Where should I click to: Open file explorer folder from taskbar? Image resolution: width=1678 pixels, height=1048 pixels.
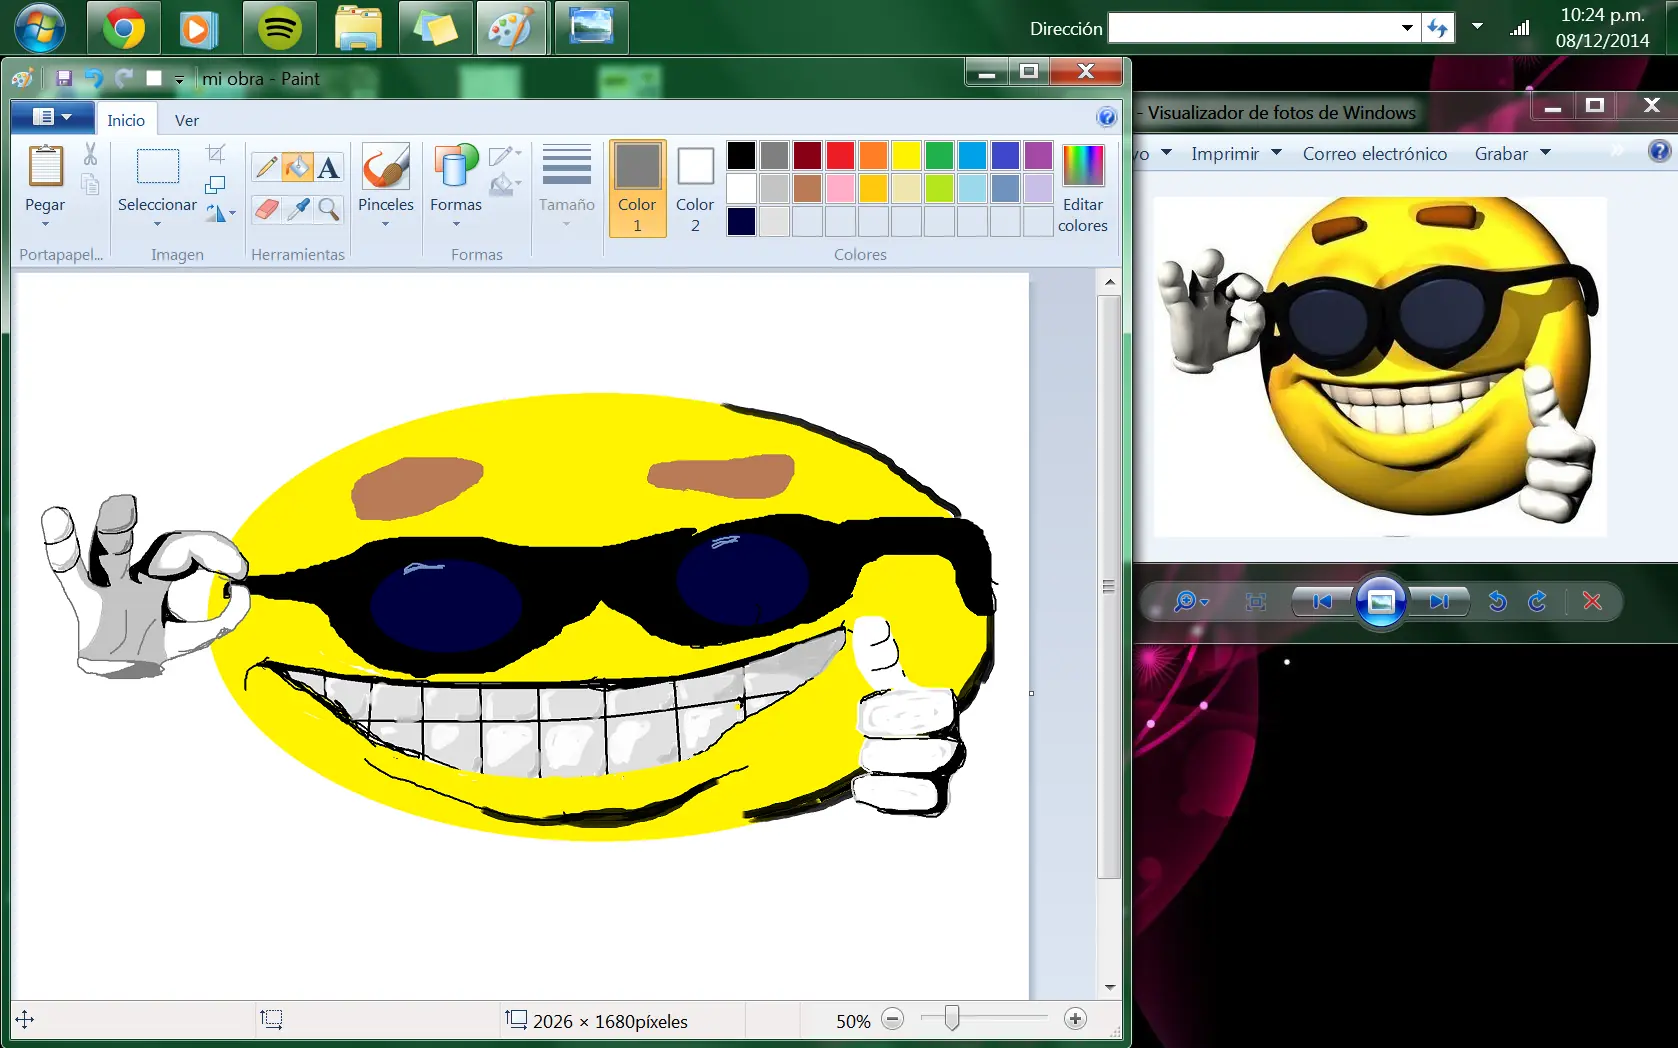(x=358, y=28)
